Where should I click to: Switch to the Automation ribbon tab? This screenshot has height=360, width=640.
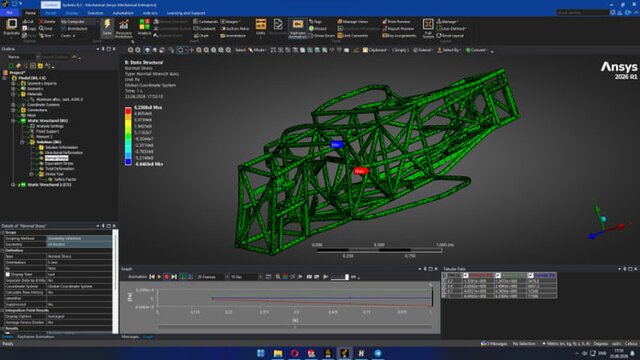click(x=123, y=13)
